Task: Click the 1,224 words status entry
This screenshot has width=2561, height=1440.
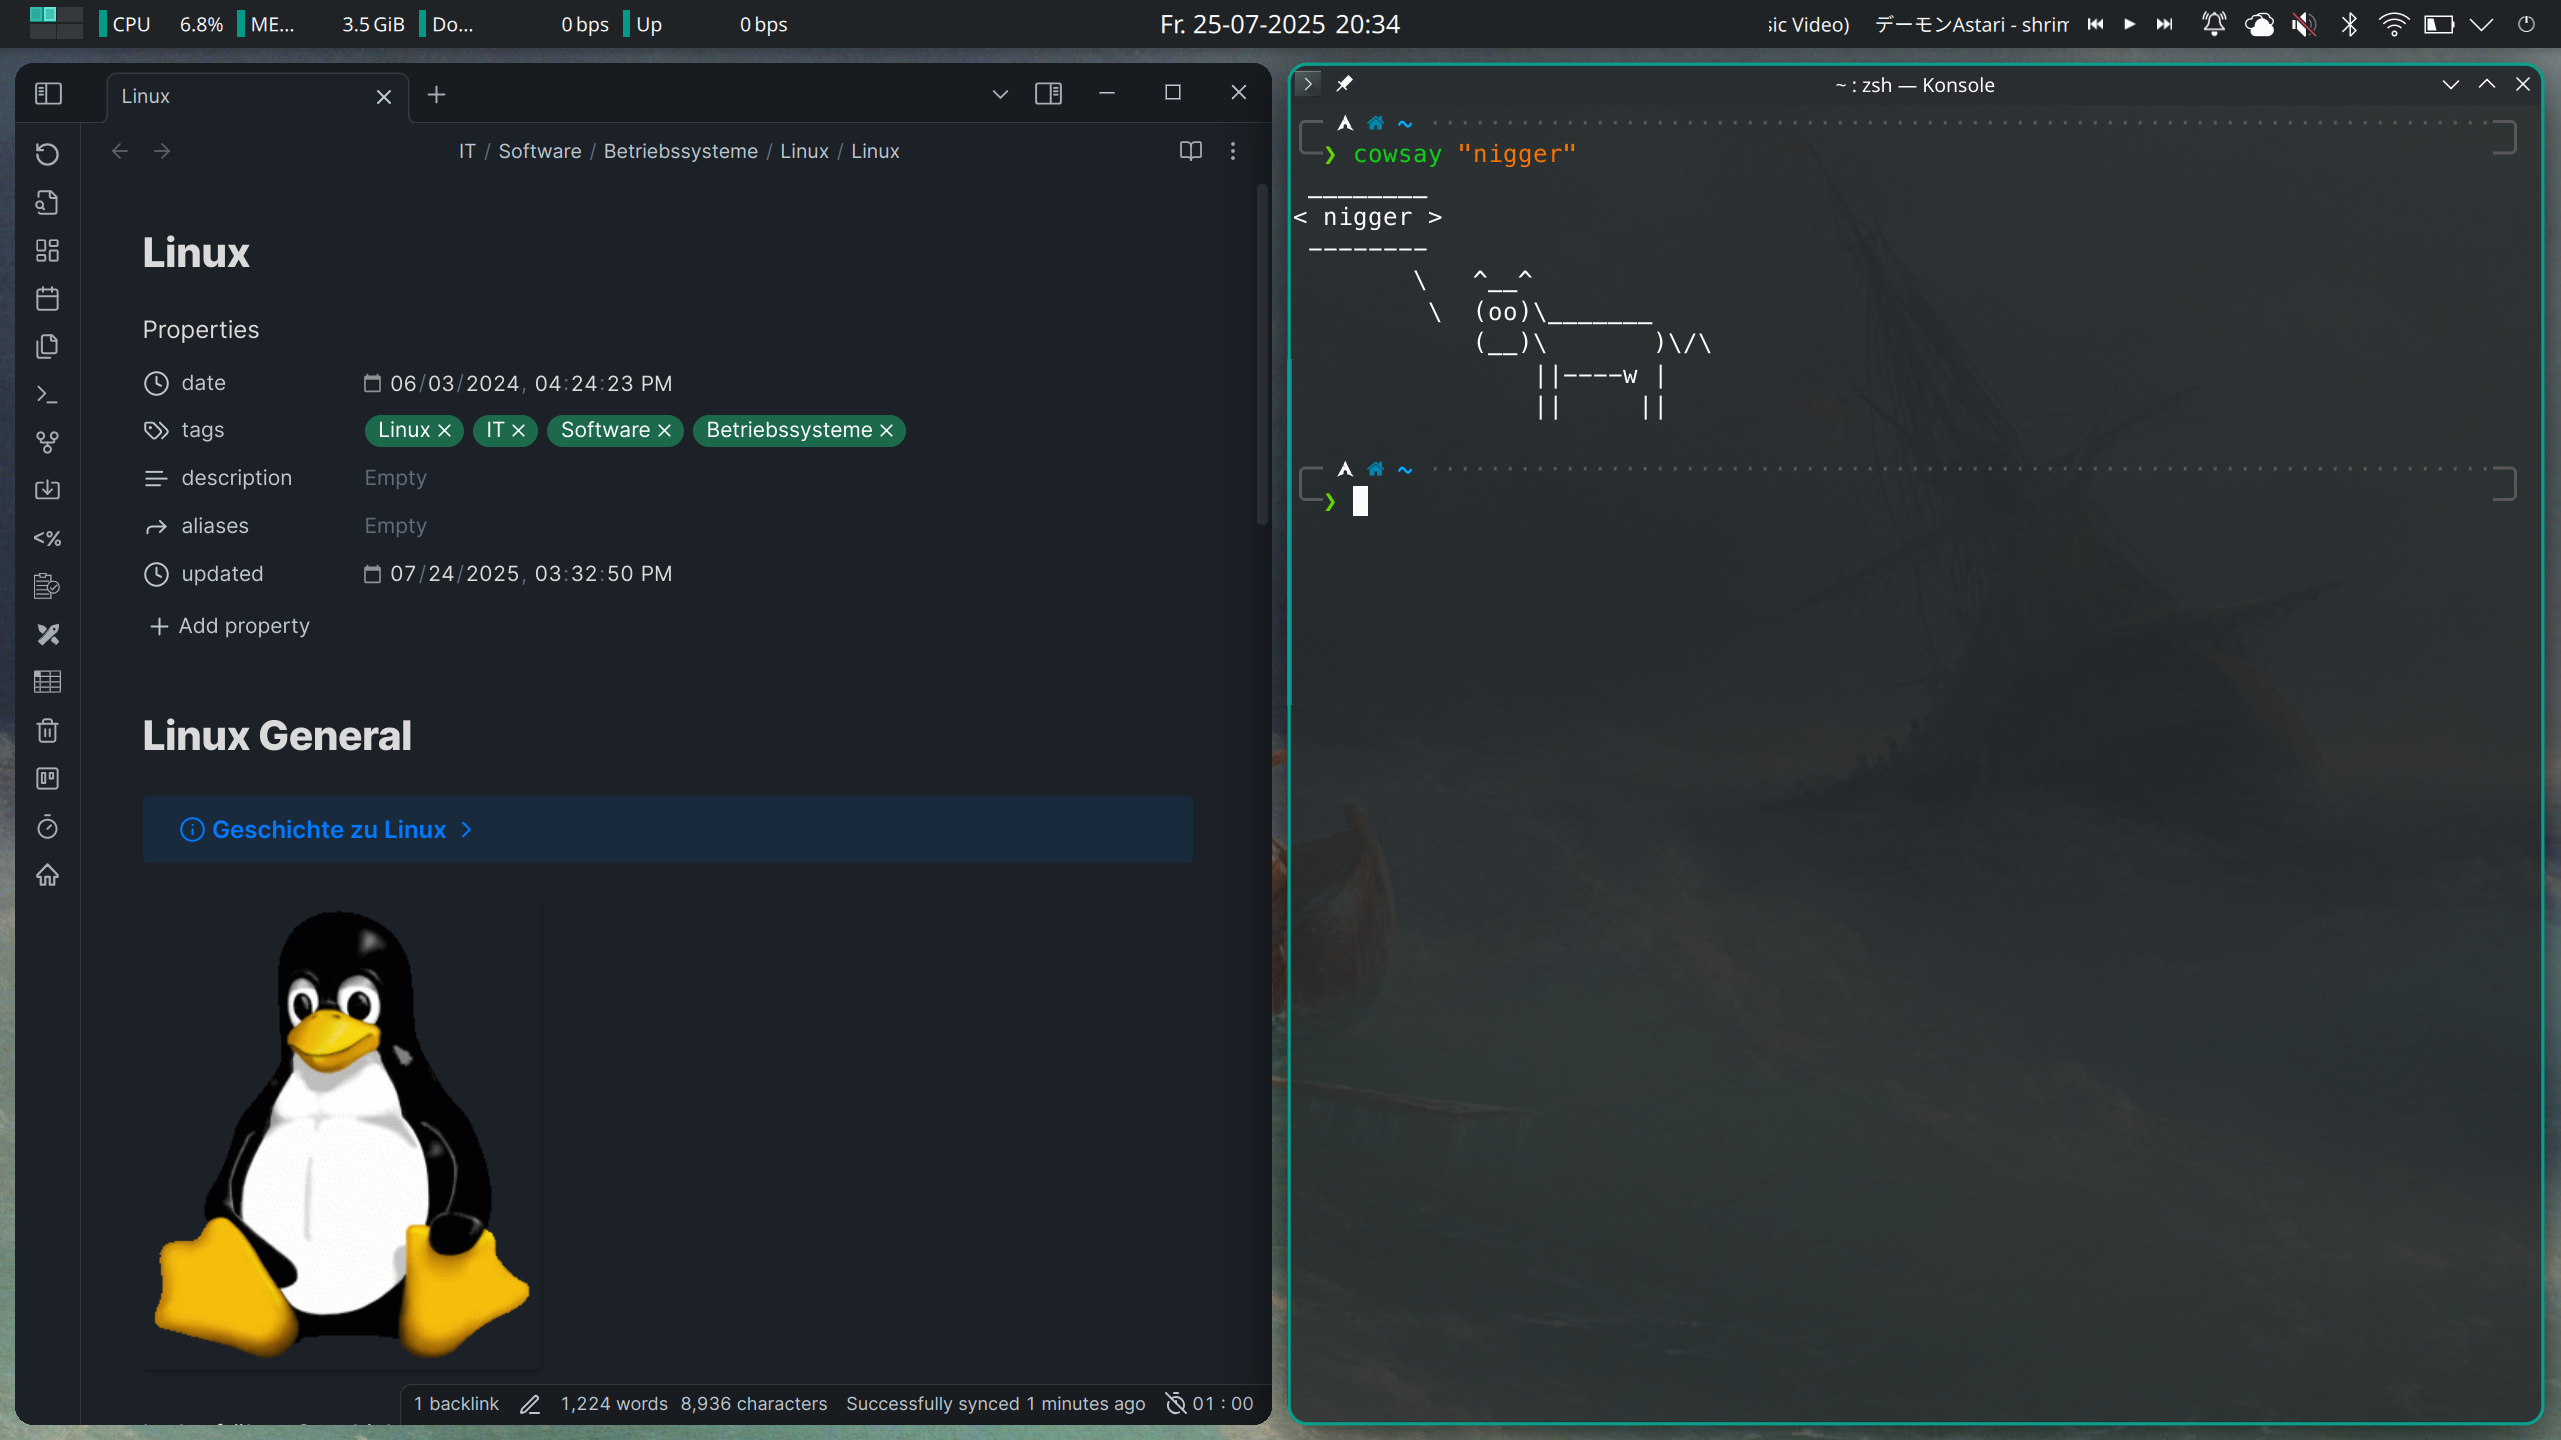Action: pos(614,1404)
